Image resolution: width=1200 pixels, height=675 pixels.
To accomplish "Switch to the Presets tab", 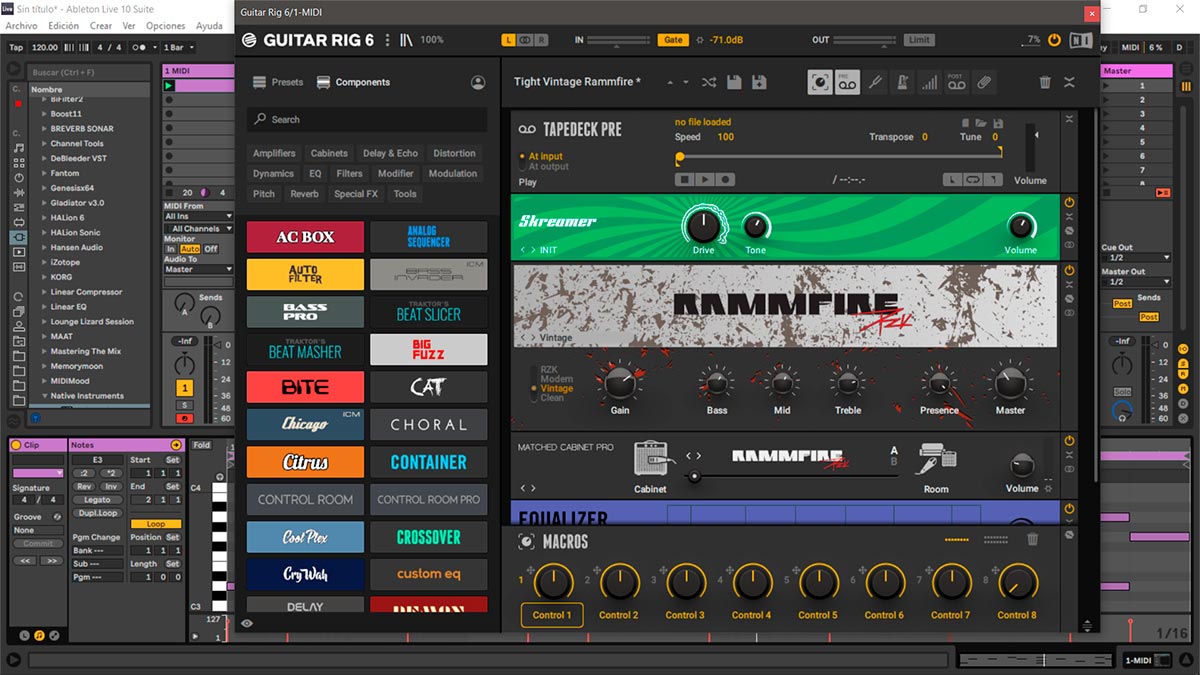I will pos(278,82).
